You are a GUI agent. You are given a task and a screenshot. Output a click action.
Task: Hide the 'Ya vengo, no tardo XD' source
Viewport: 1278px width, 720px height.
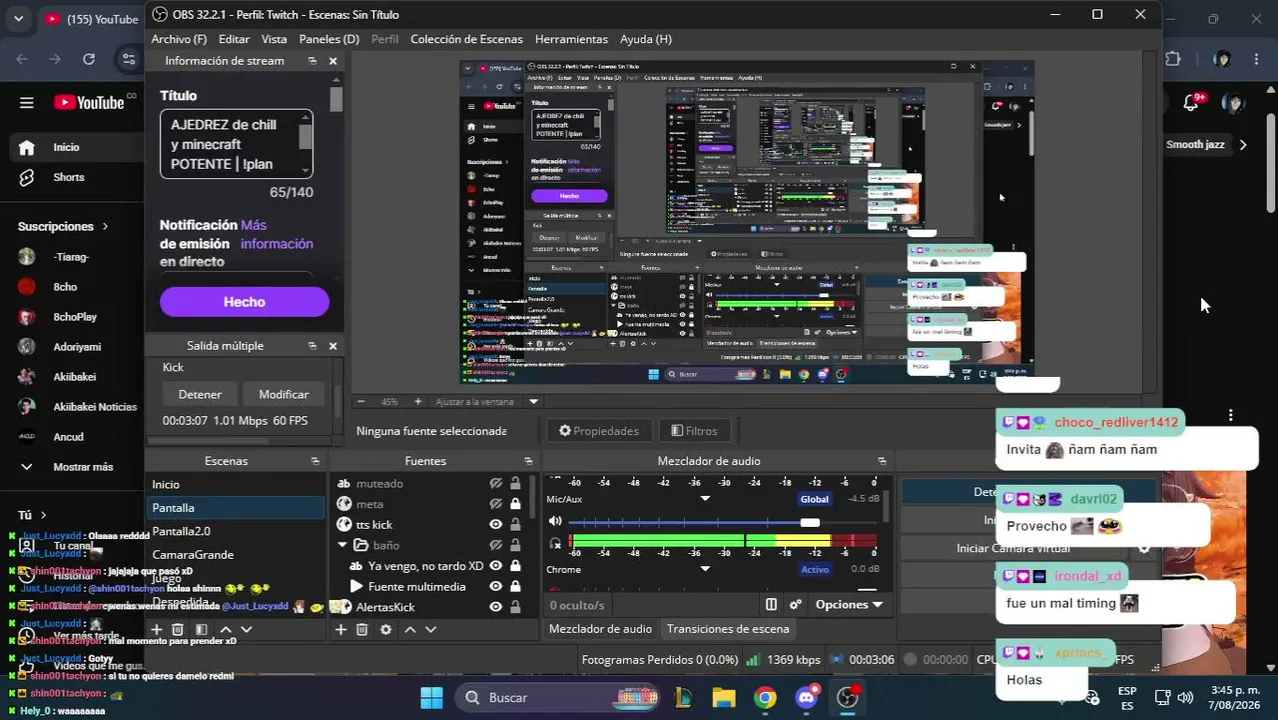click(495, 566)
